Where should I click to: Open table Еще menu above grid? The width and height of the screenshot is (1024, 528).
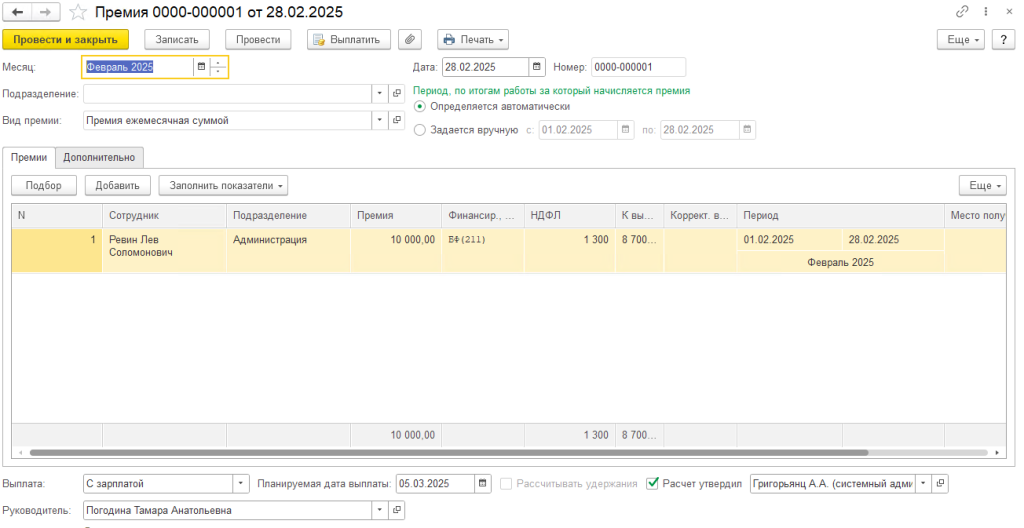click(x=983, y=186)
